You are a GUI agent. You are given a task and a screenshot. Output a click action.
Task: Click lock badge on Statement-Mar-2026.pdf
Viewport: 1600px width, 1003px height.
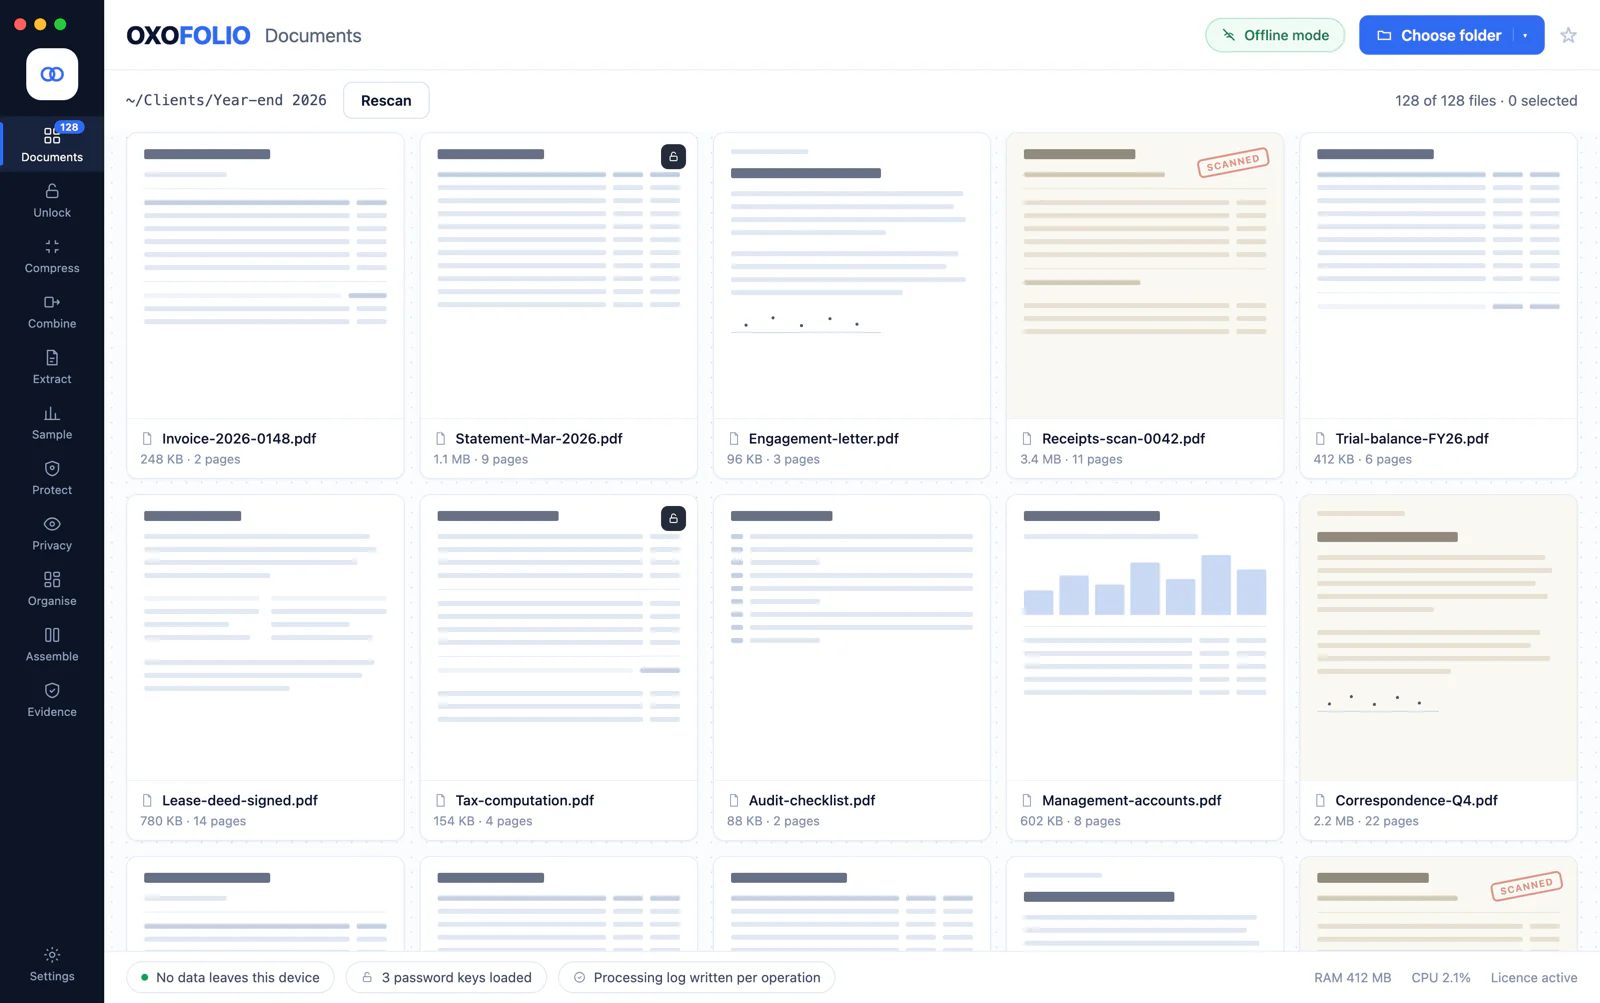[x=673, y=156]
